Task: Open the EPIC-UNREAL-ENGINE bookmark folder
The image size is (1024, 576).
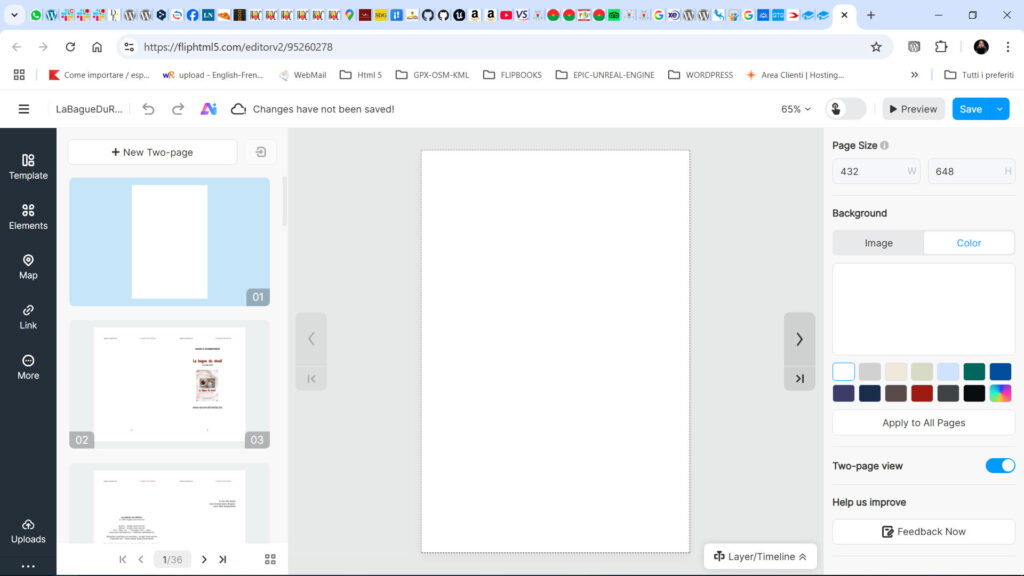Action: (605, 75)
